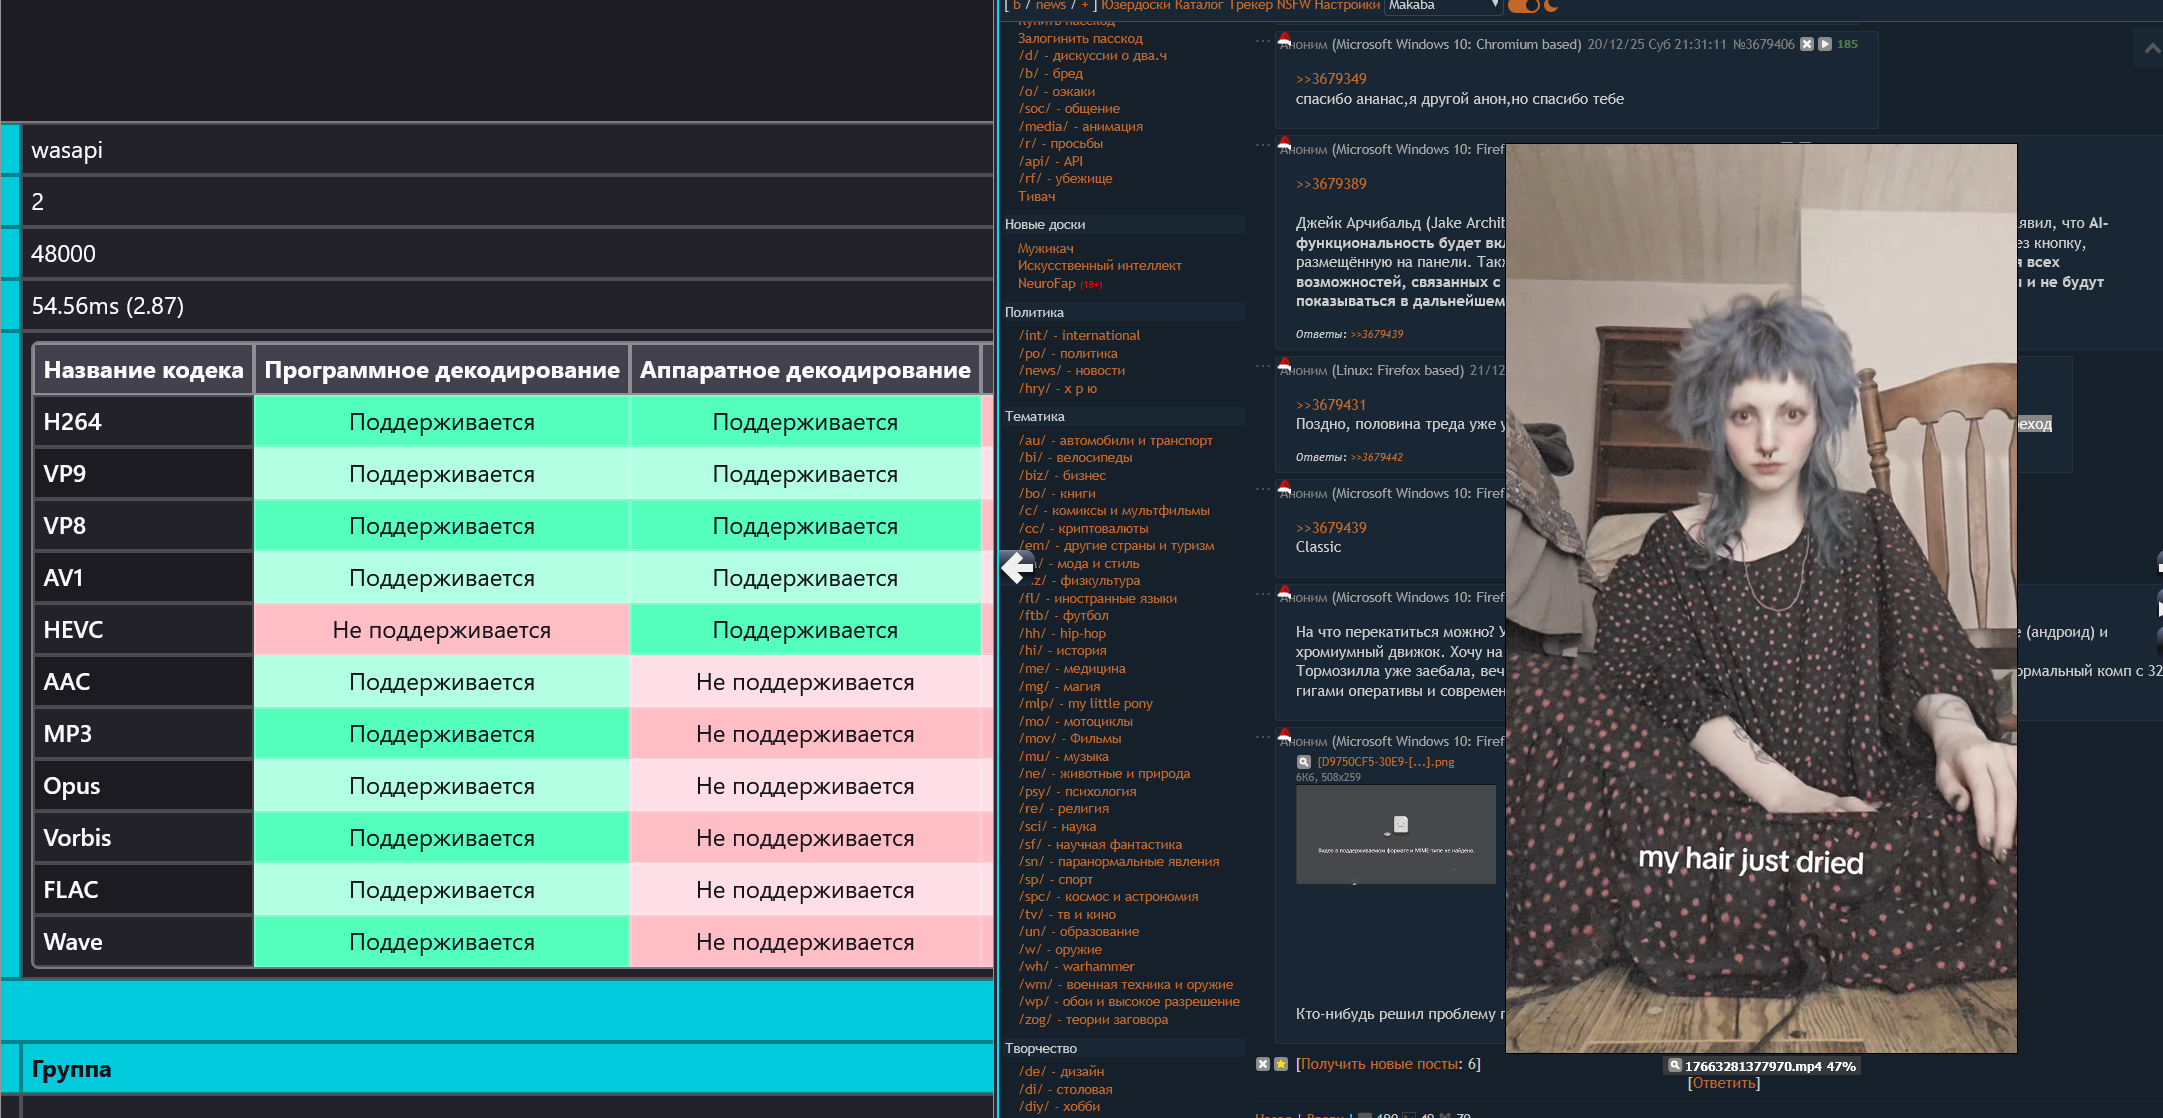This screenshot has width=2163, height=1118.
Task: Open the attached png image thumbnail
Action: click(1395, 834)
